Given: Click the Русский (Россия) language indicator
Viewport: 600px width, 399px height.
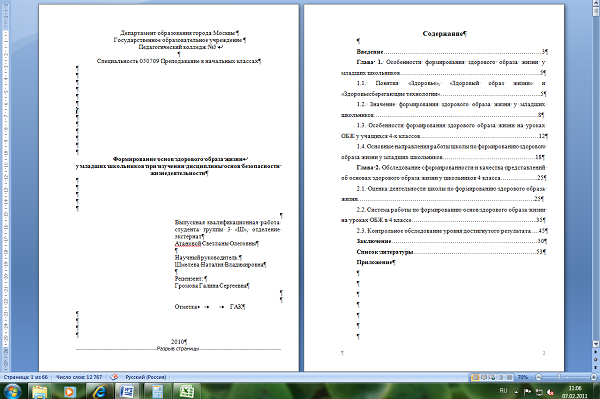Looking at the screenshot, I should (145, 377).
